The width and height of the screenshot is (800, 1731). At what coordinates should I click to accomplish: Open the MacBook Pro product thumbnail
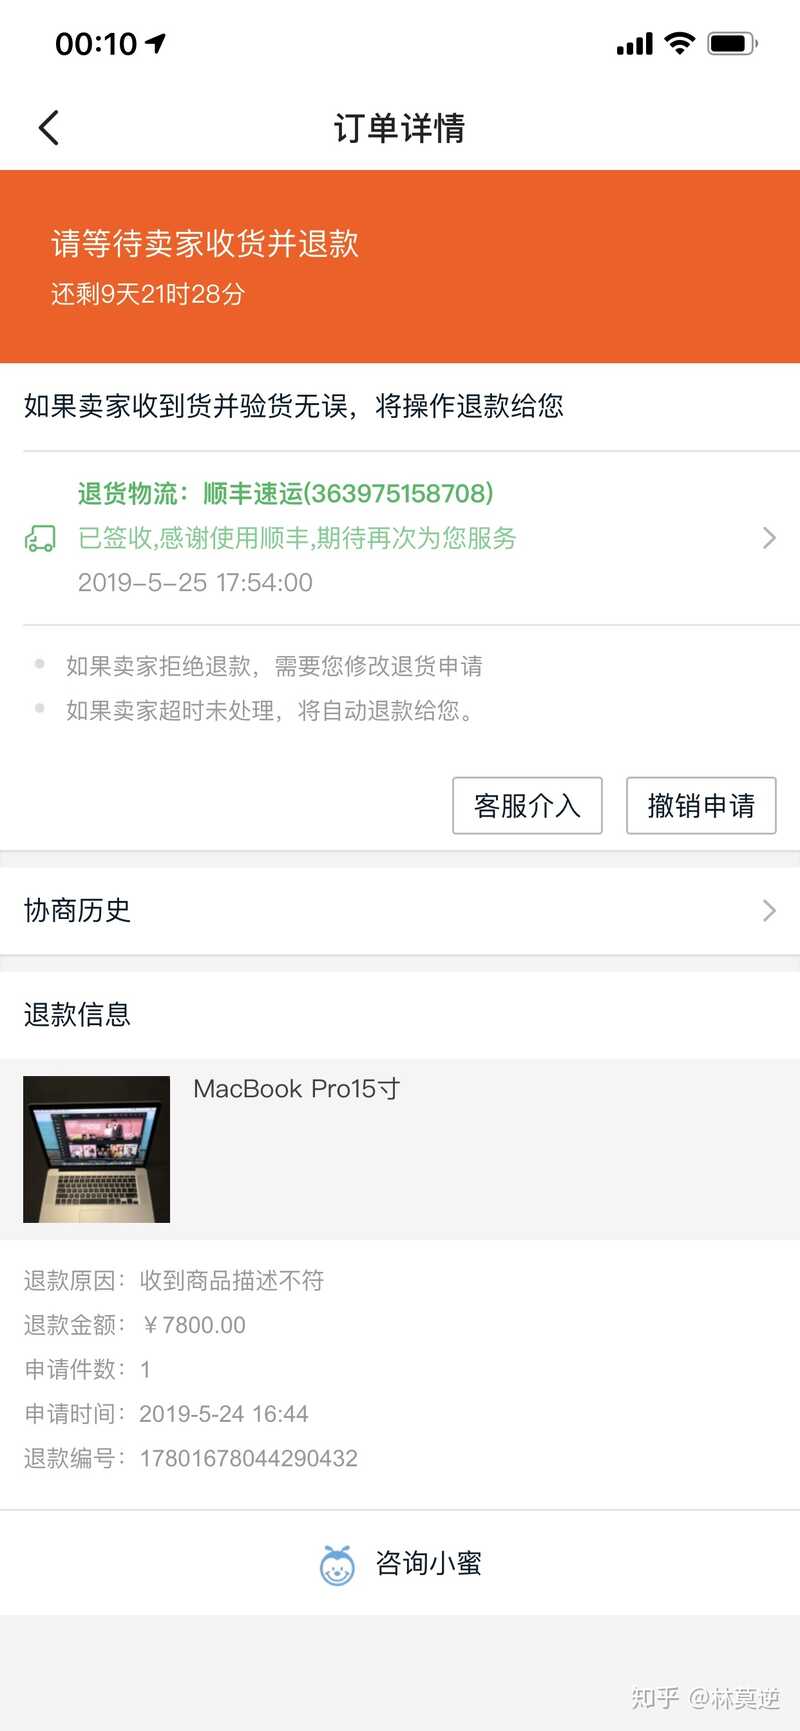(96, 1149)
